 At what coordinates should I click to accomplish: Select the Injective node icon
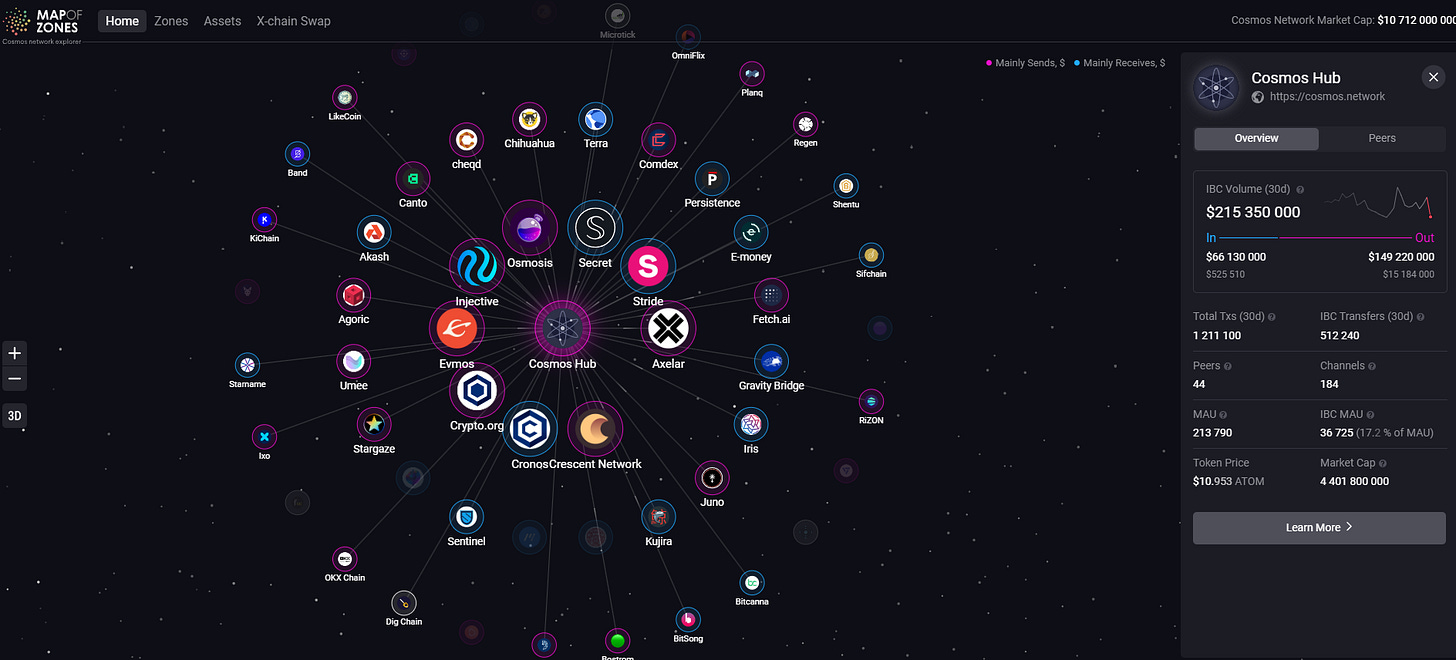[x=477, y=266]
